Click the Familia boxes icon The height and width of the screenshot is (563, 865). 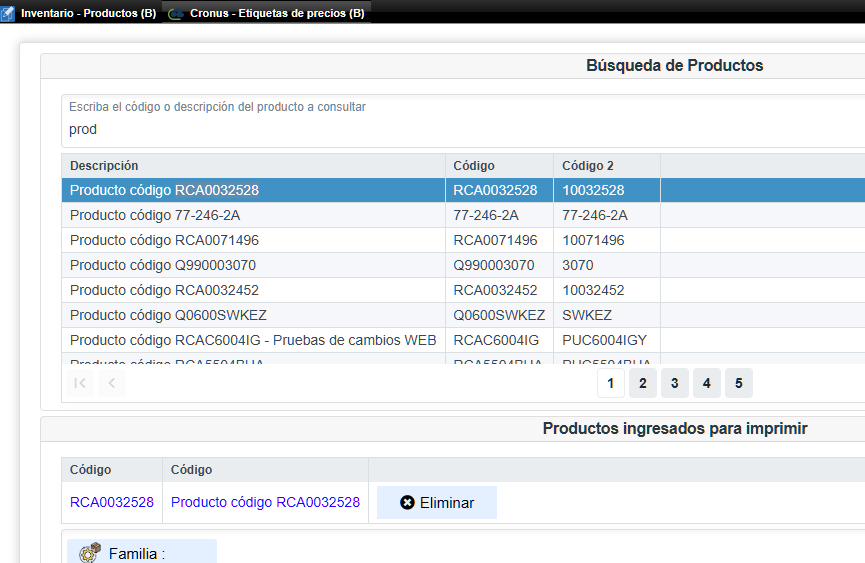(90, 553)
